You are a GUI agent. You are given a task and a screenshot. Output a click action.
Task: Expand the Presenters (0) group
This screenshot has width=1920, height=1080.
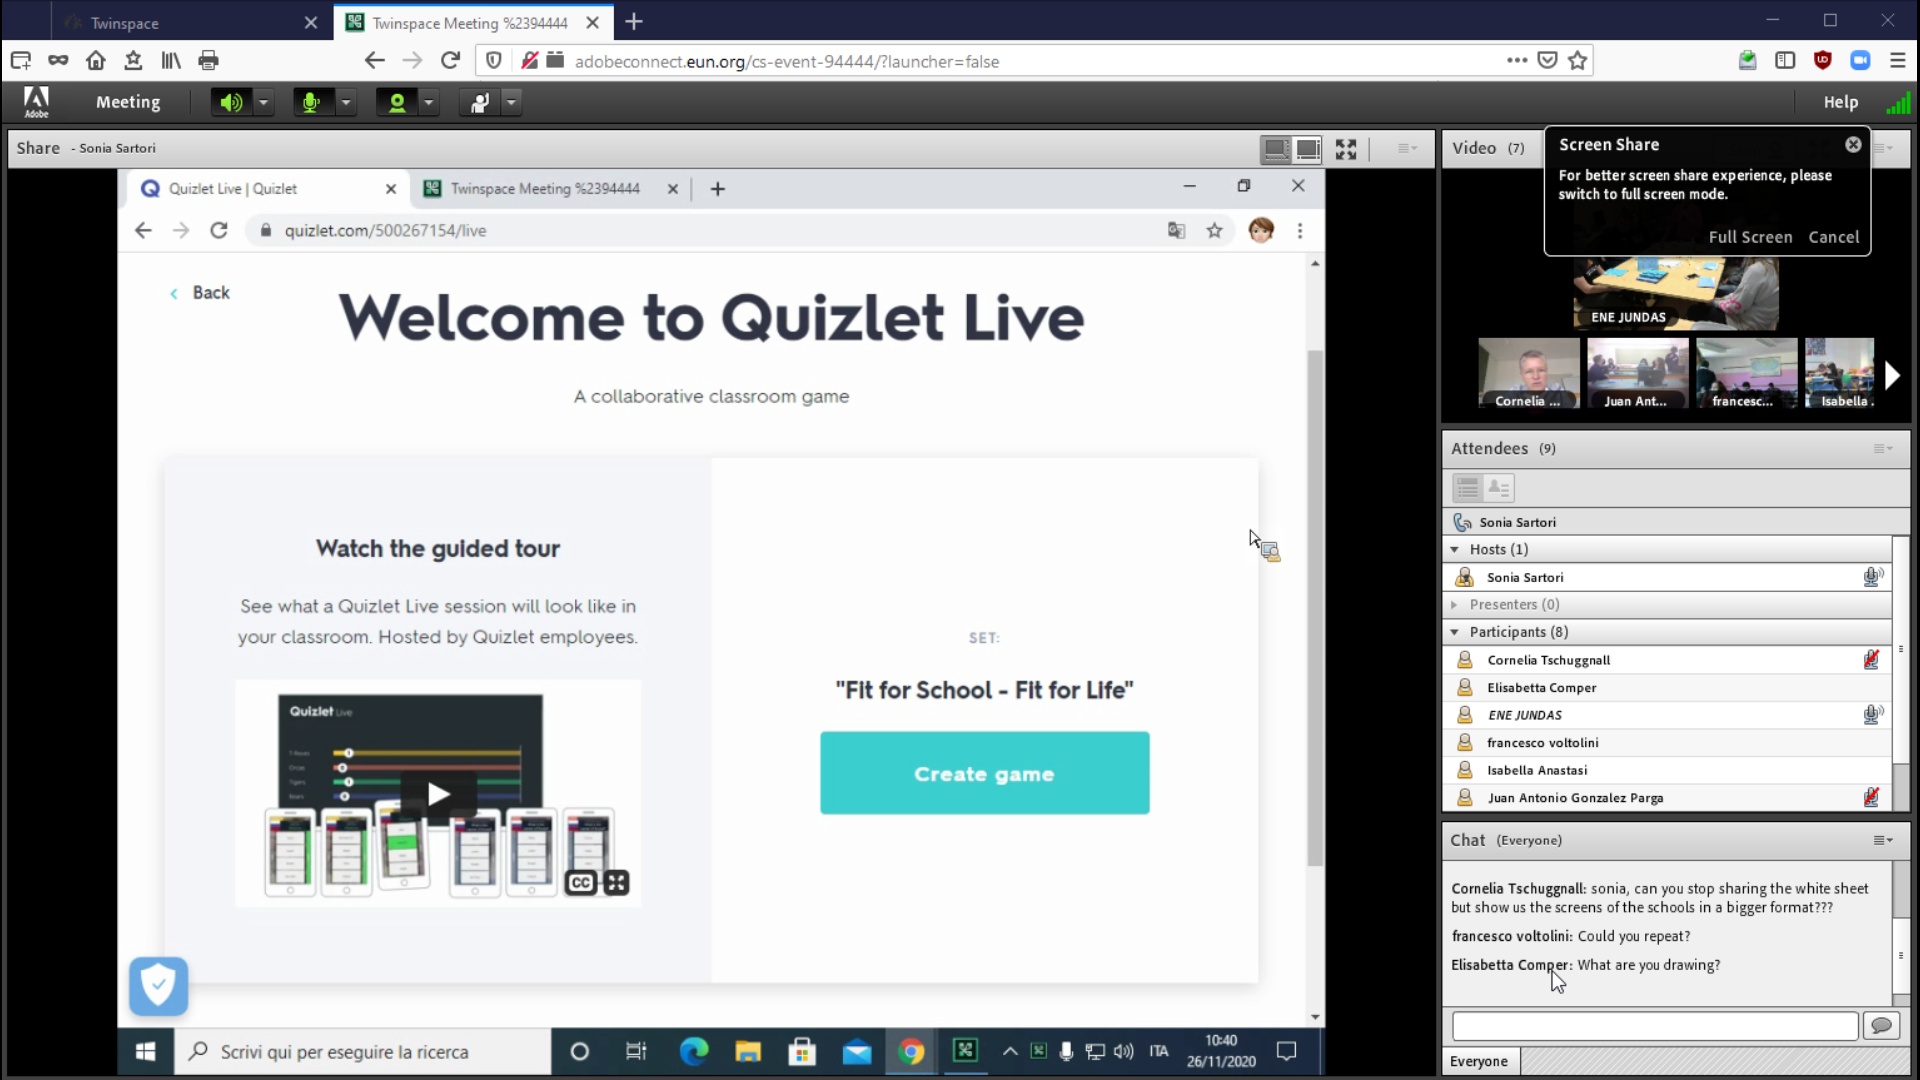click(x=1455, y=605)
